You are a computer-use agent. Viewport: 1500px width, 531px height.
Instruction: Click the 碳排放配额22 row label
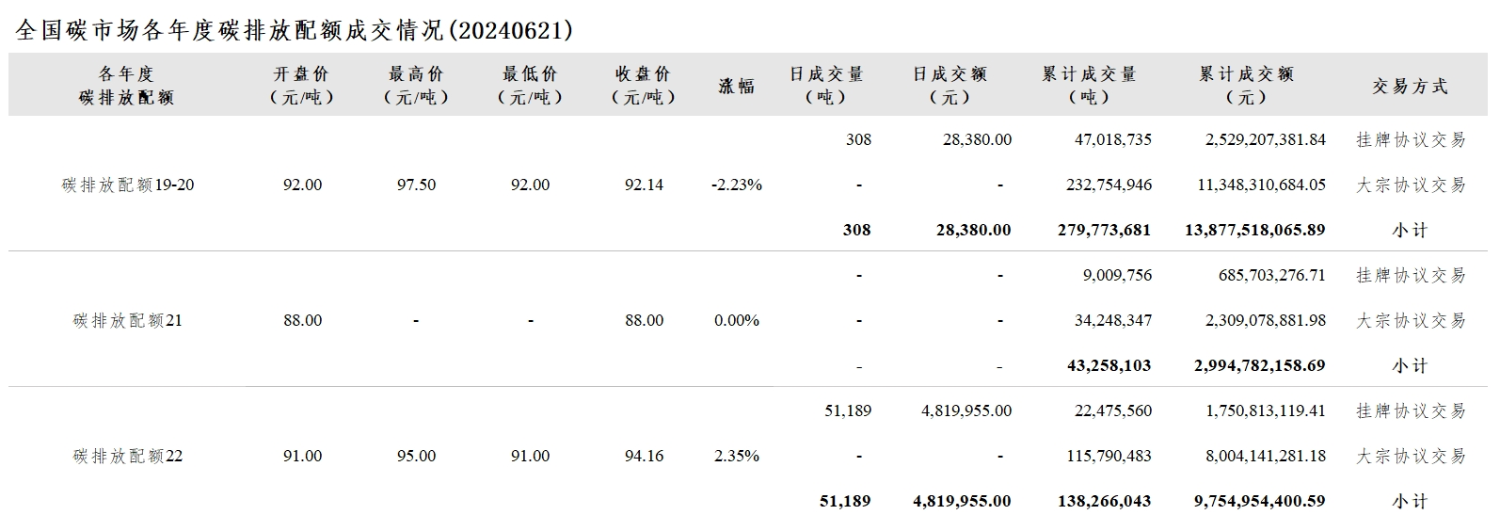[x=127, y=456]
